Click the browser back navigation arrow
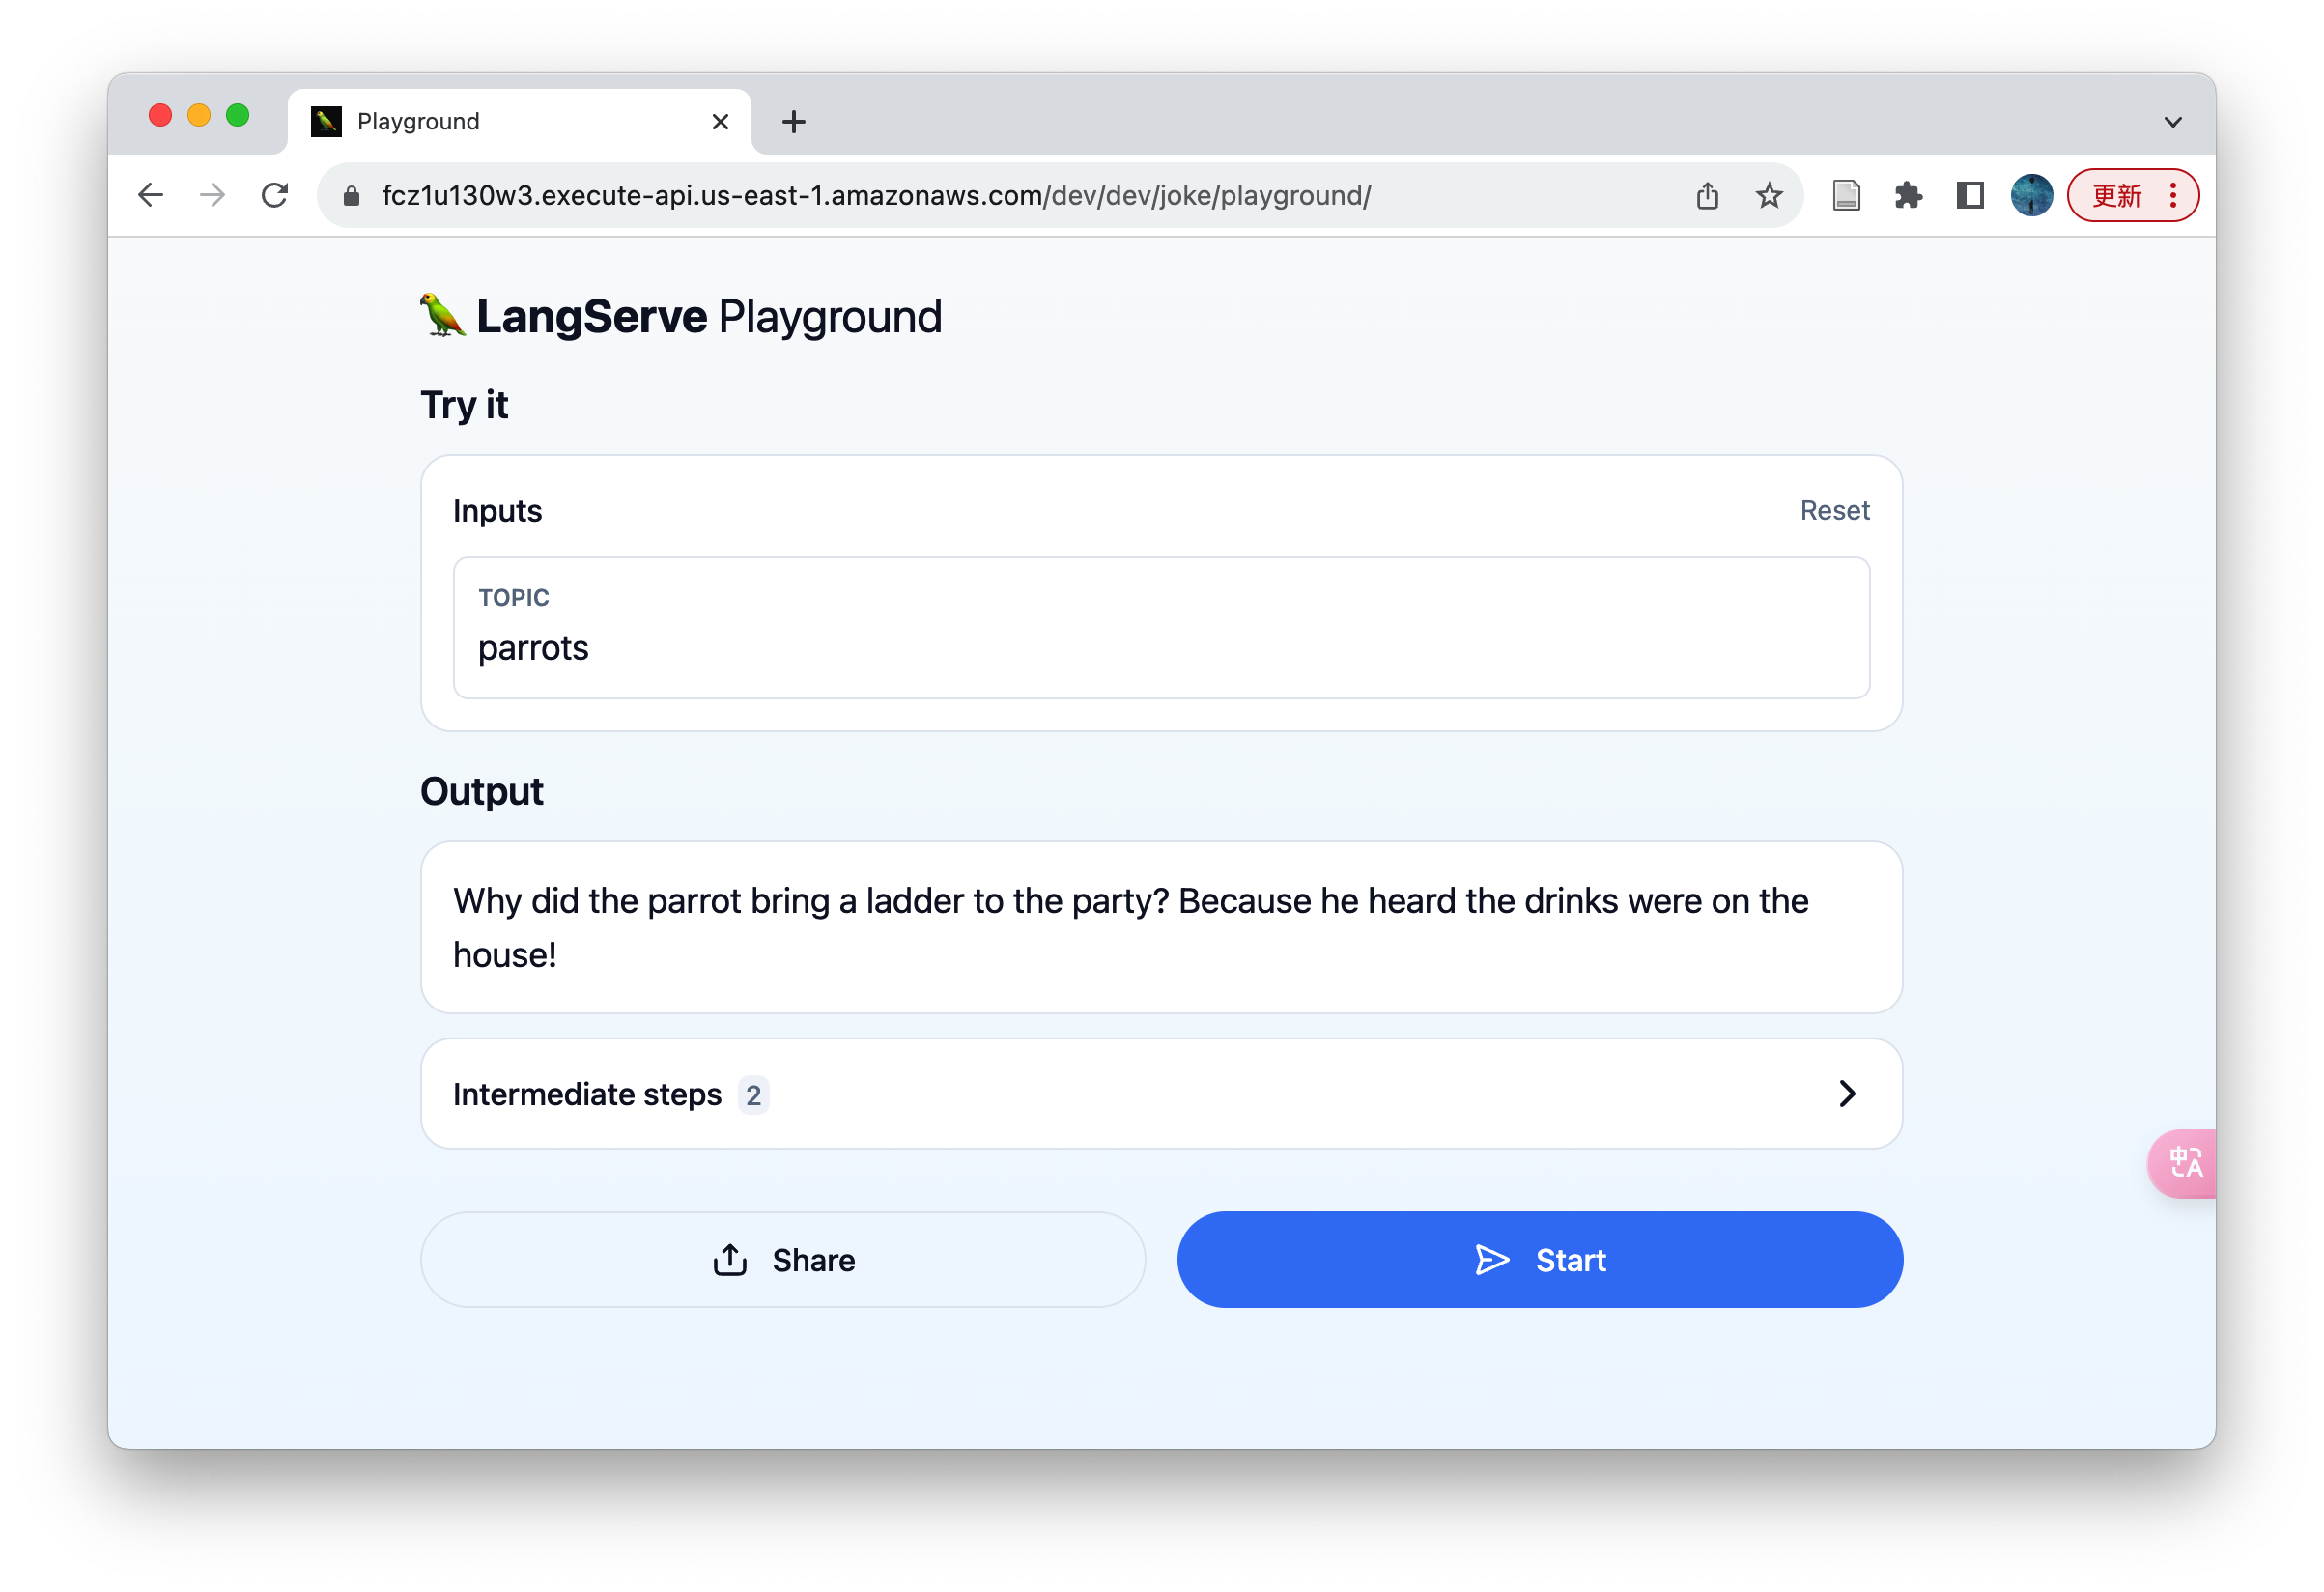The height and width of the screenshot is (1592, 2324). coord(150,194)
